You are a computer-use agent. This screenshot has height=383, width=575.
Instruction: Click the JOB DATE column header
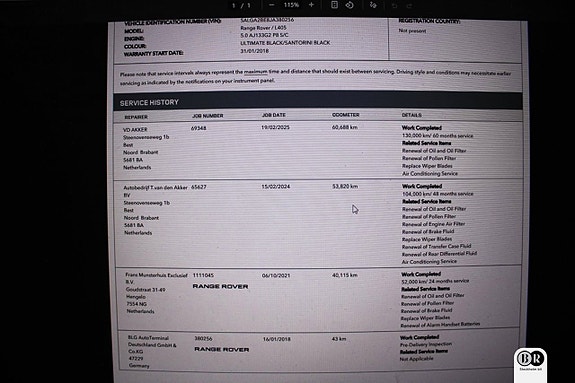click(x=274, y=115)
